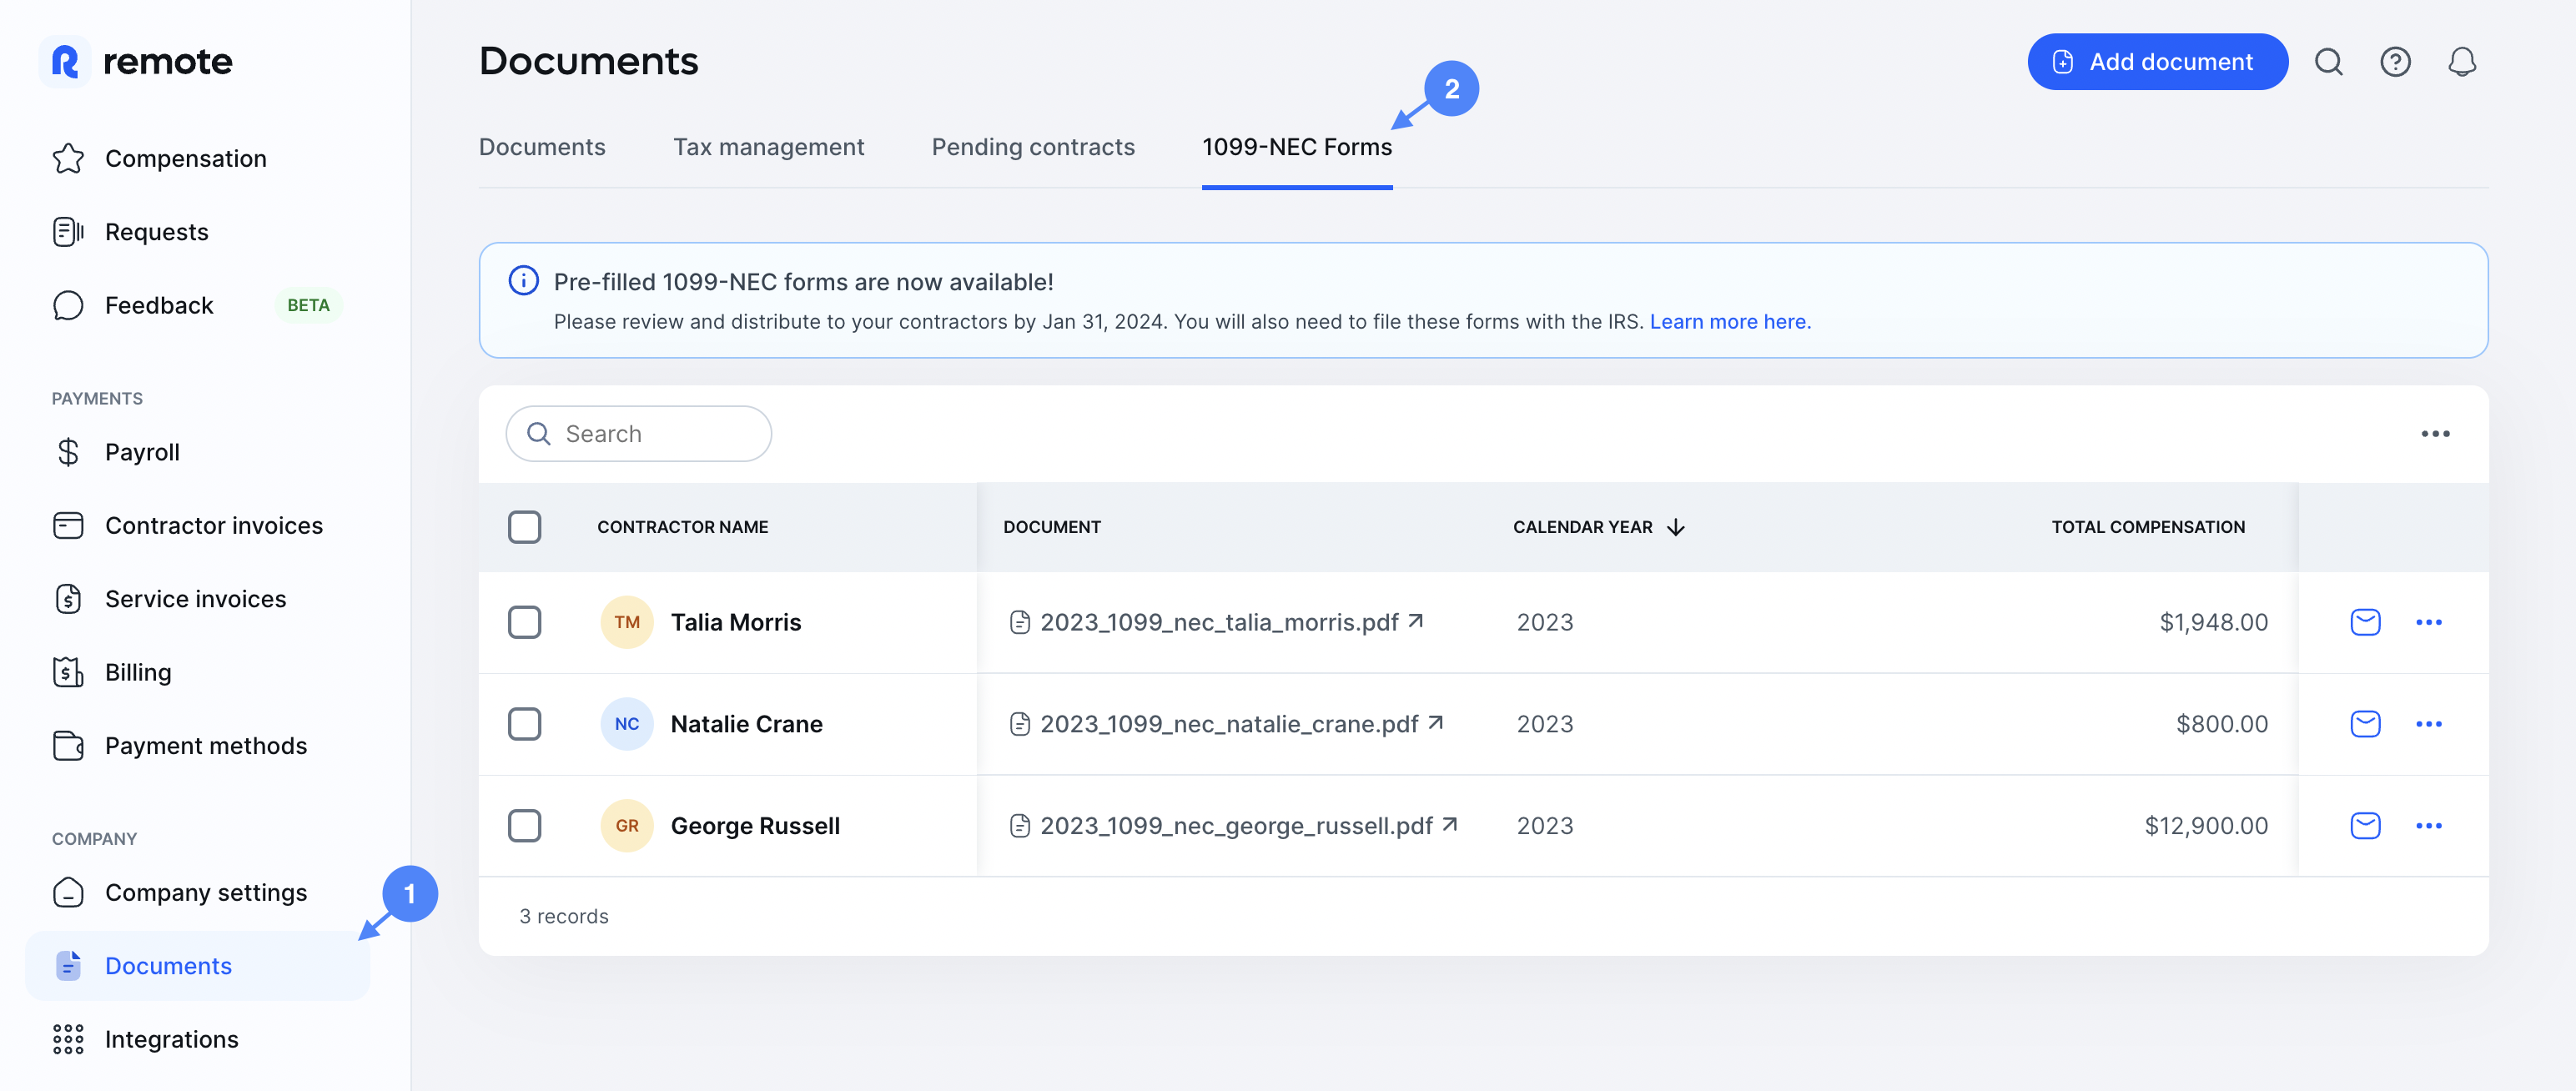Click the TM avatar for Talia Morris
Viewport: 2576px width, 1091px height.
(x=627, y=622)
